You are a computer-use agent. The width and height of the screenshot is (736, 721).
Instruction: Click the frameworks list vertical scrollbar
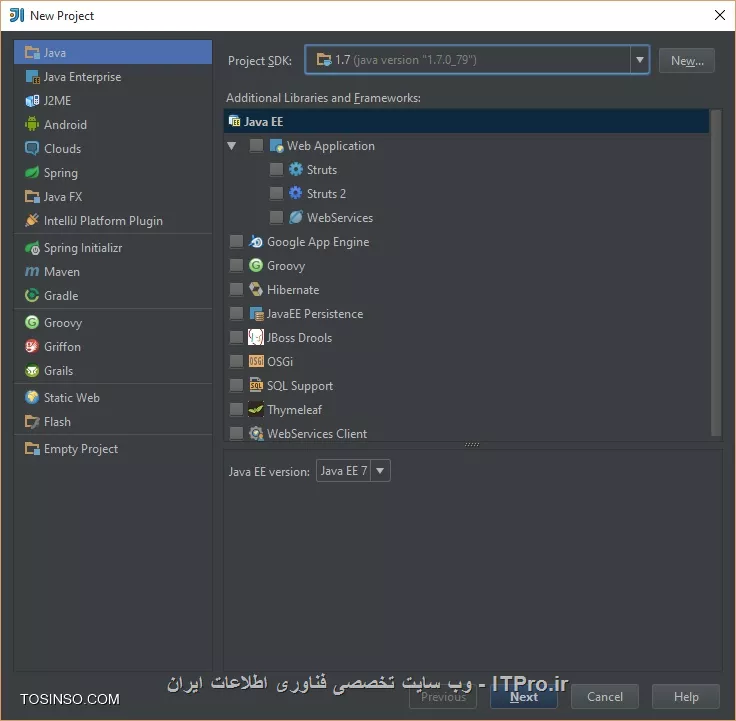(x=715, y=273)
